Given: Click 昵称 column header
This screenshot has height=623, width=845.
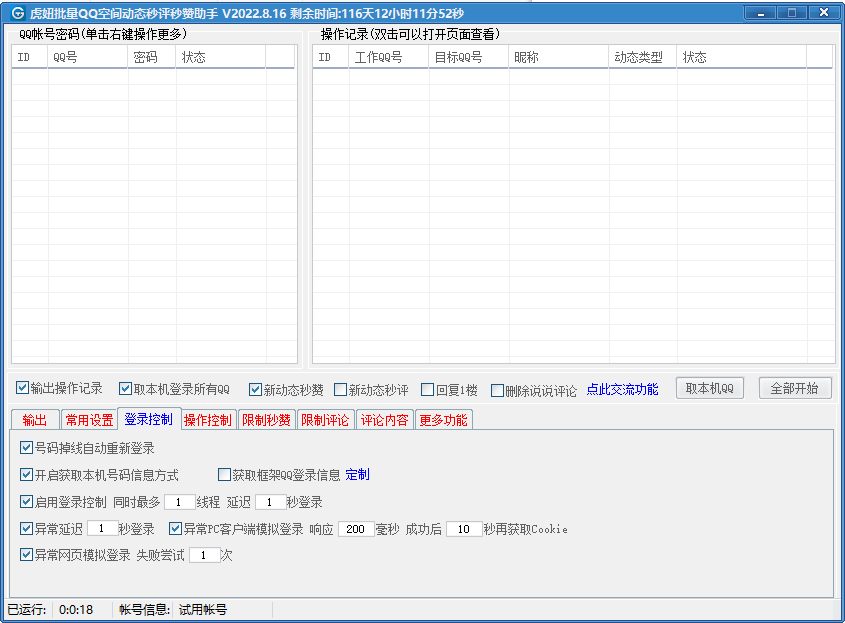Looking at the screenshot, I should [x=559, y=57].
